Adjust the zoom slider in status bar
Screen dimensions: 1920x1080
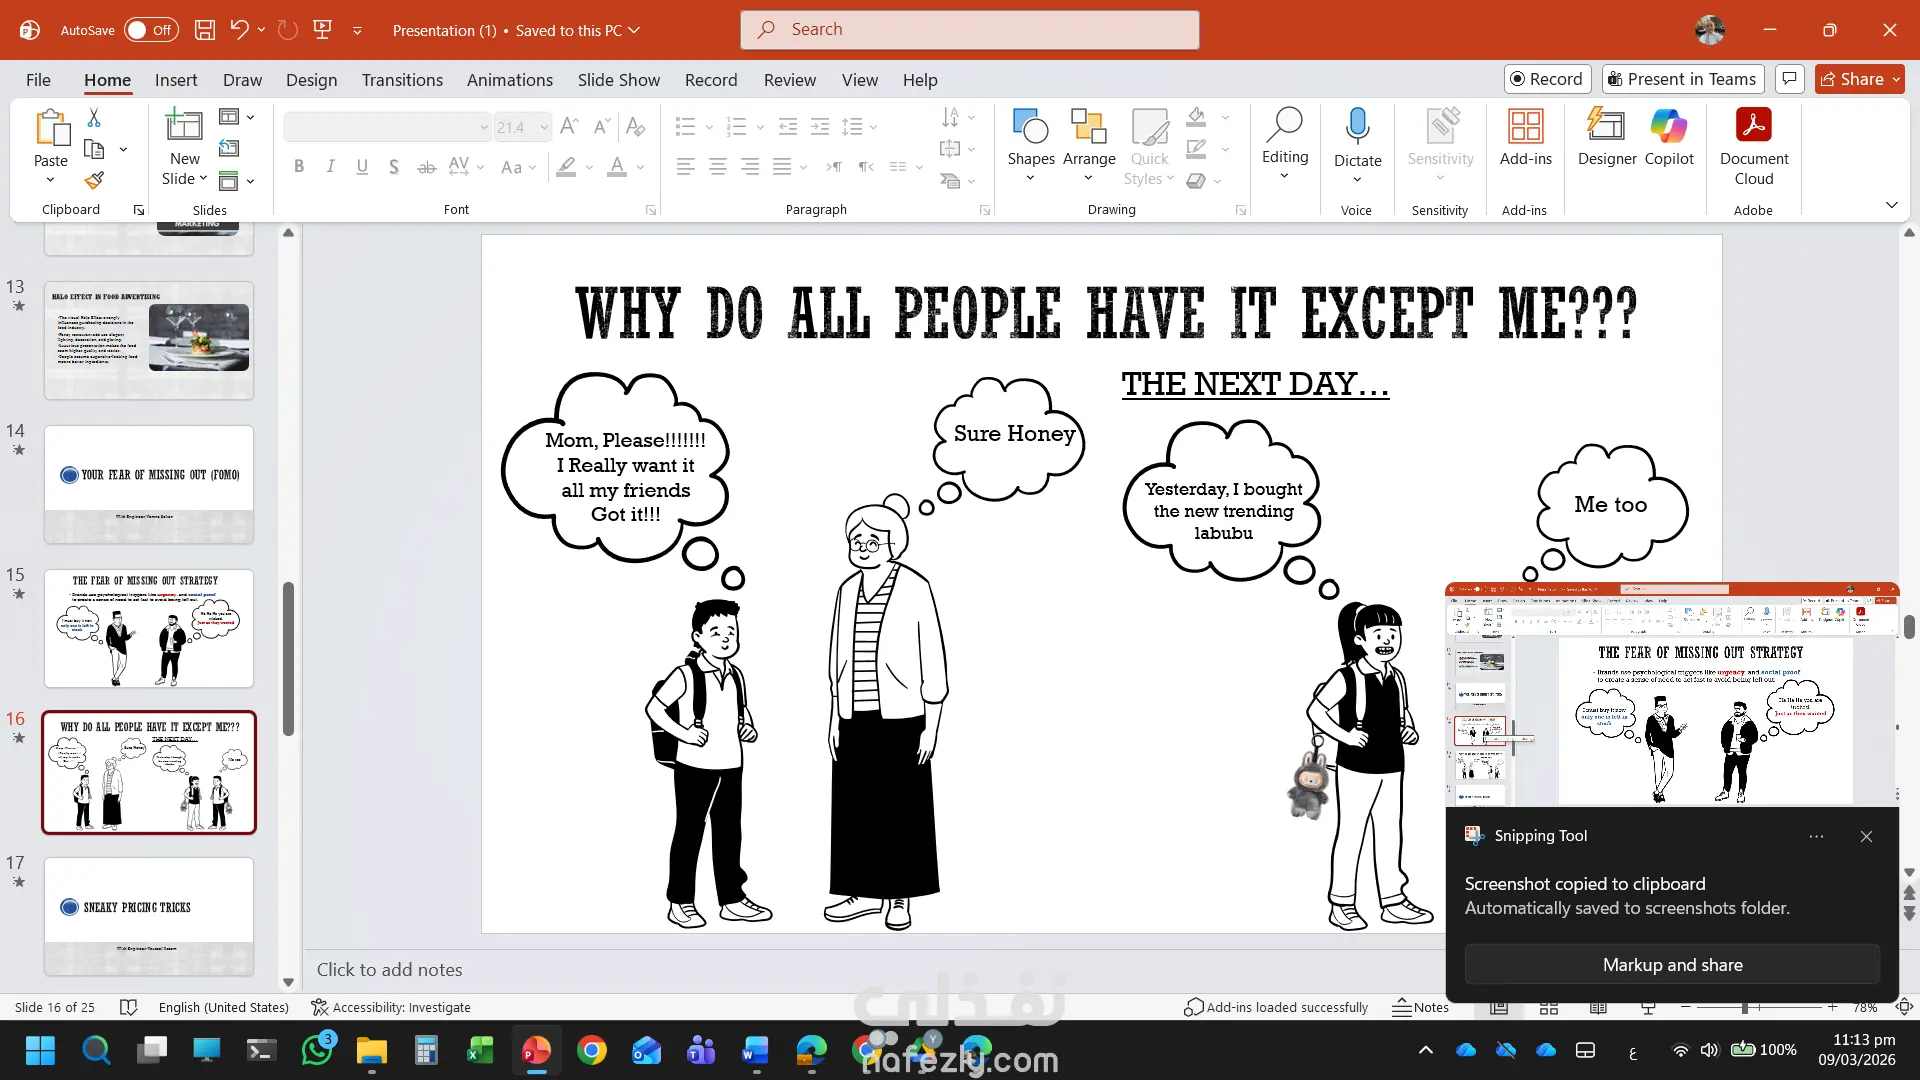[1745, 1007]
